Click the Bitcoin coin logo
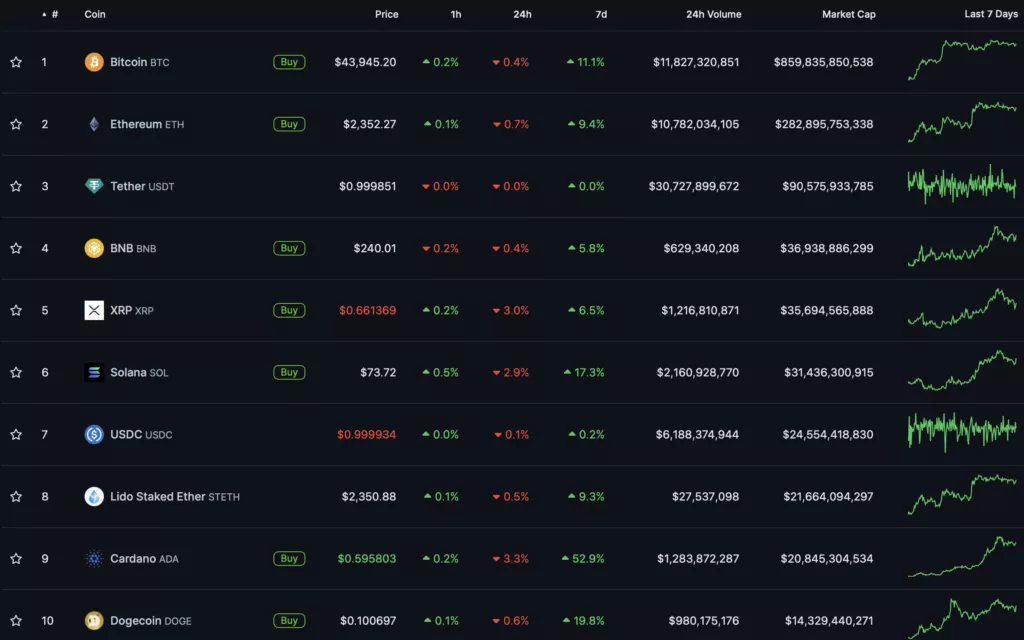 pyautogui.click(x=94, y=62)
